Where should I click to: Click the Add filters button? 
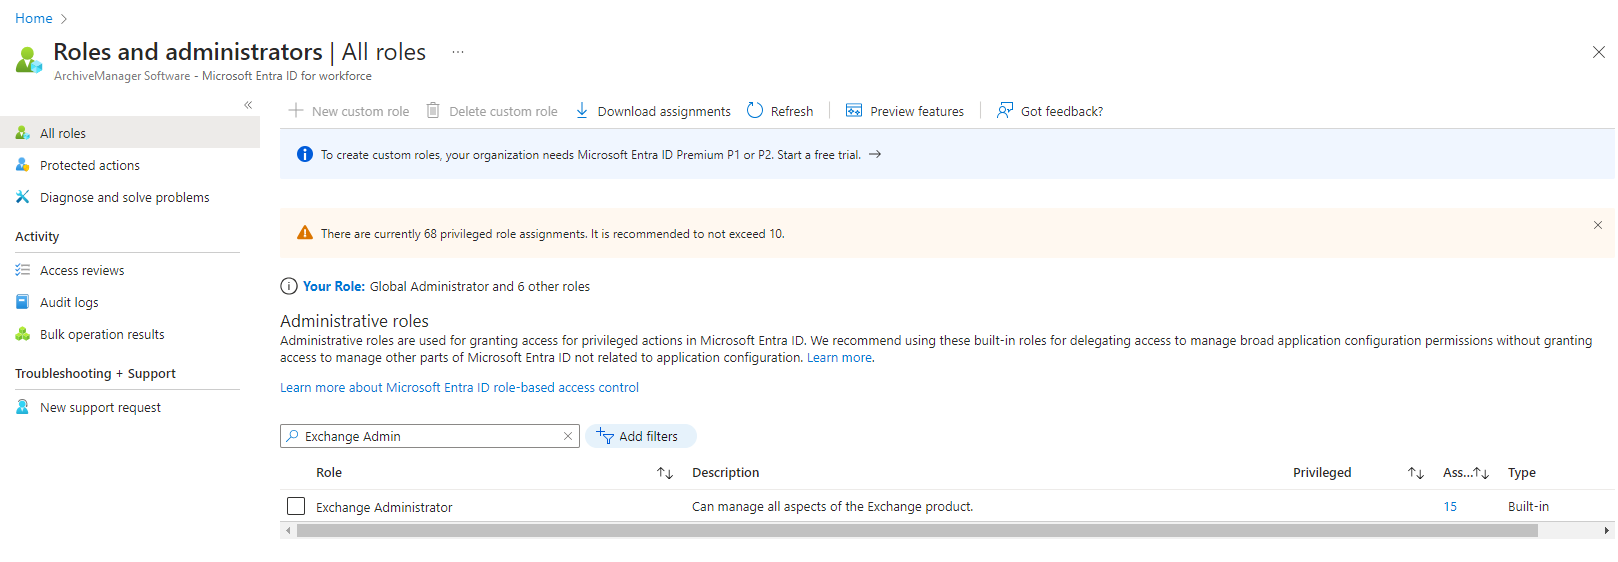pyautogui.click(x=640, y=436)
